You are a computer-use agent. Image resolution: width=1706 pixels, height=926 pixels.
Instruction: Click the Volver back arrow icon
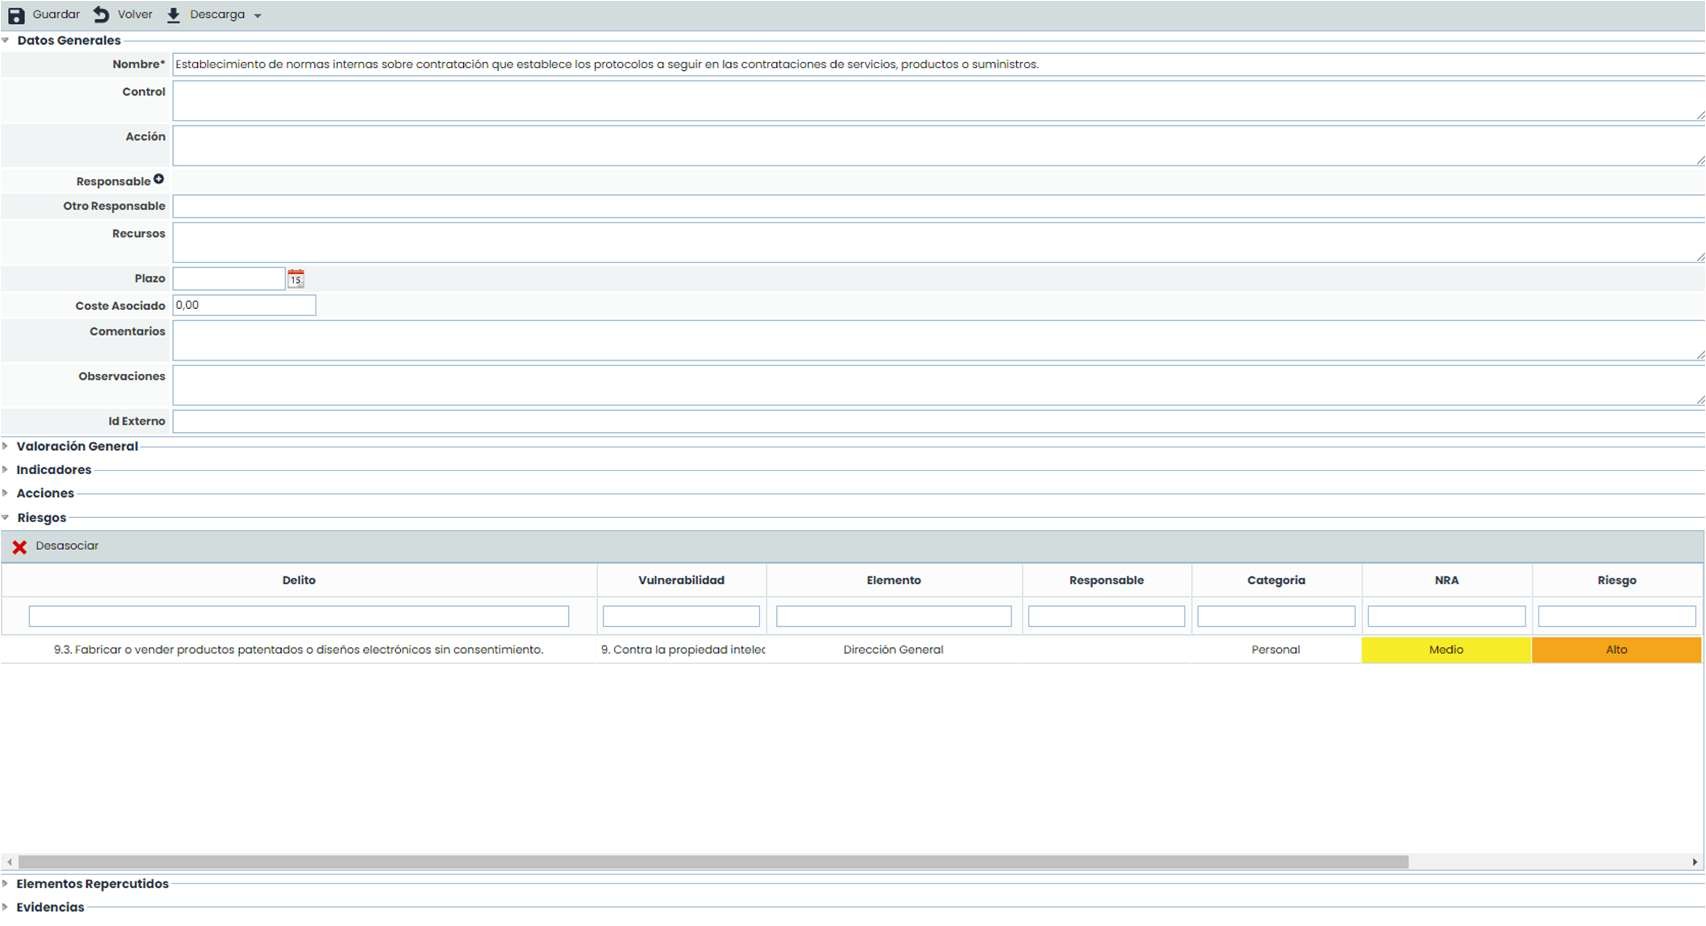tap(101, 15)
